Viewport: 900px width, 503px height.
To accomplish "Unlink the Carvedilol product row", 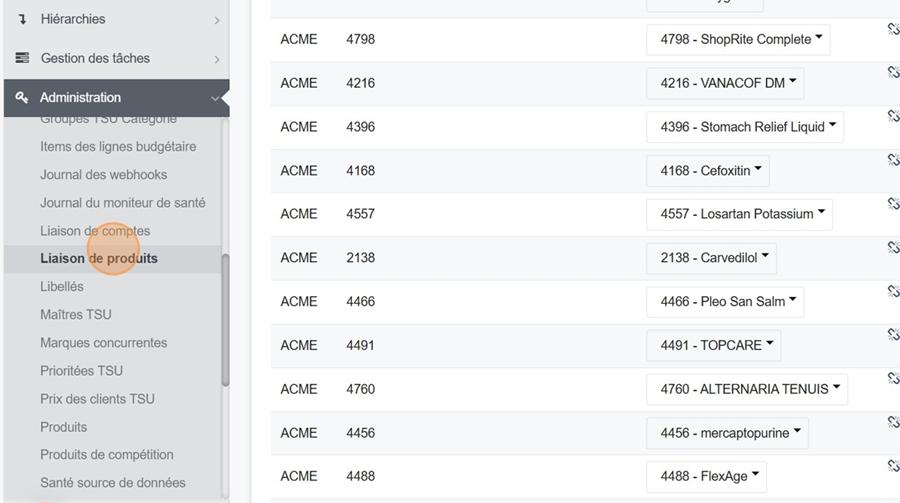I will click(894, 247).
